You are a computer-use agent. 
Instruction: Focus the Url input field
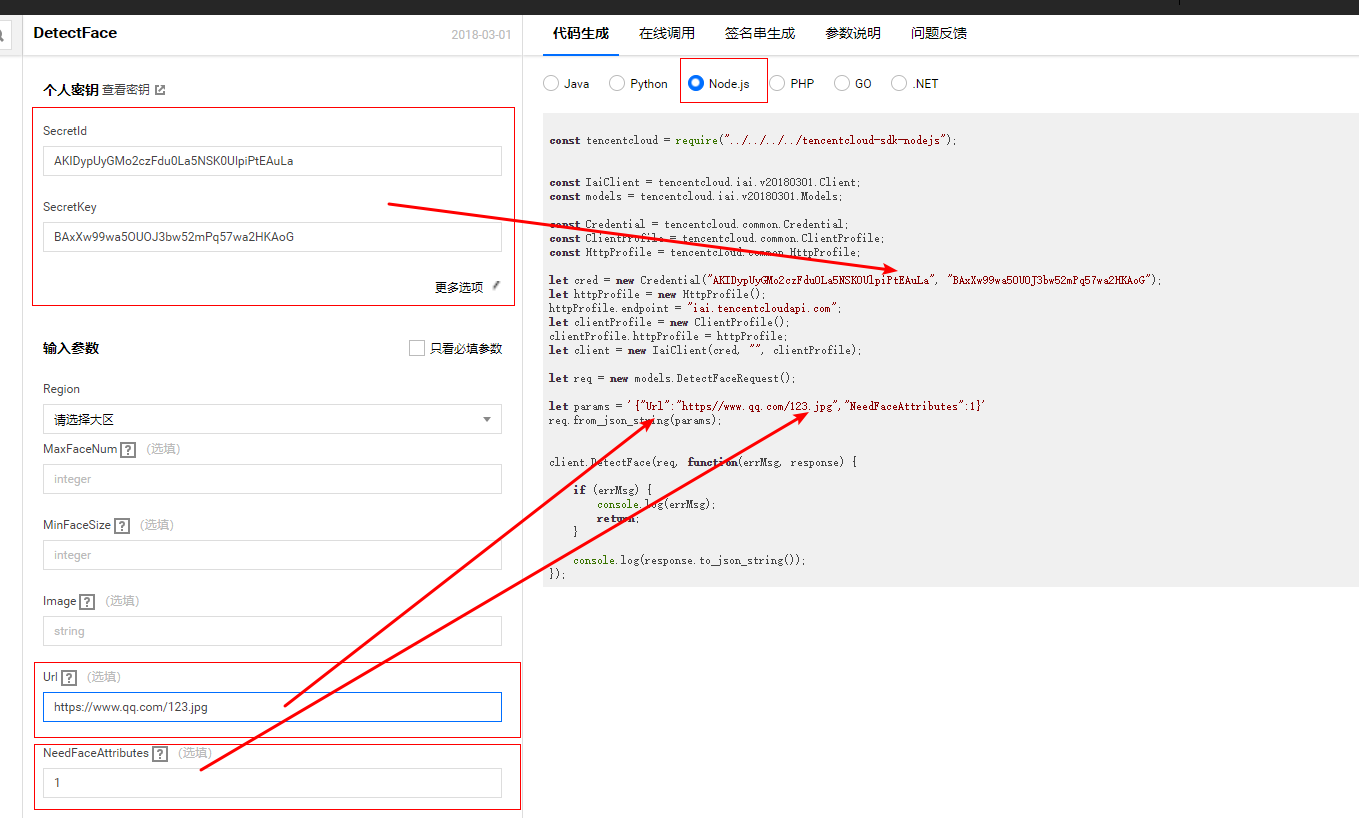click(272, 707)
